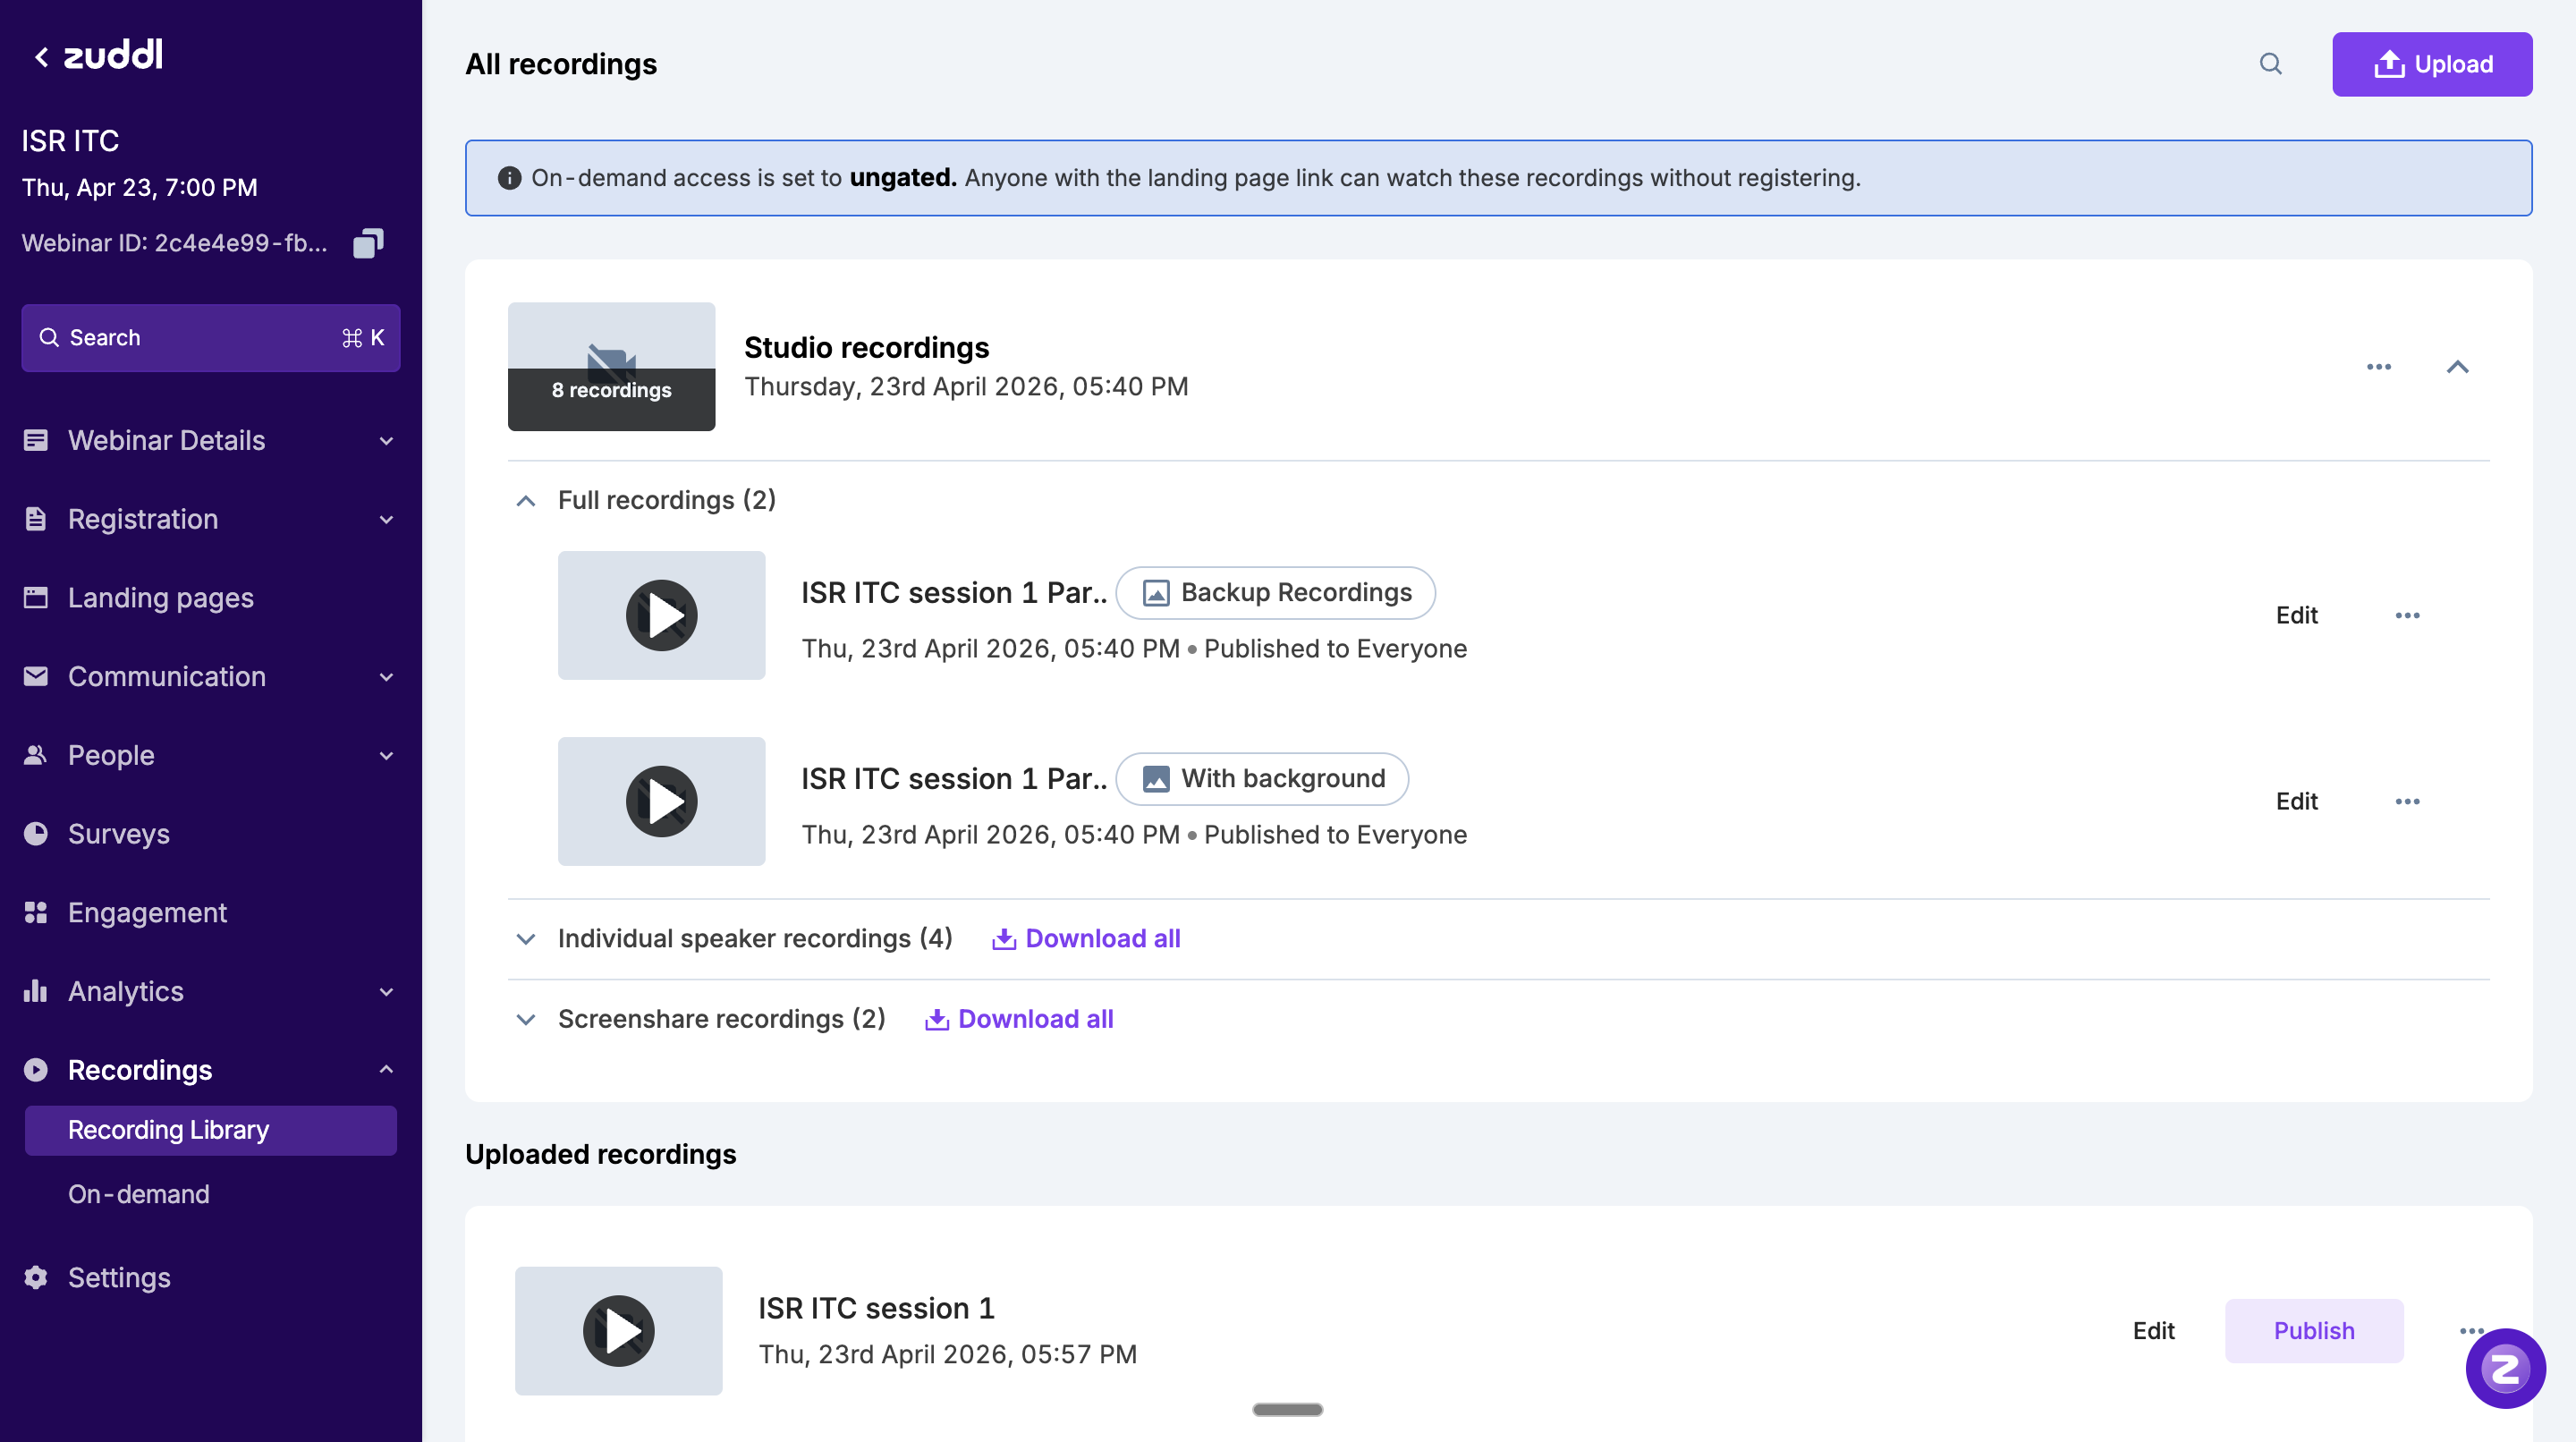Screen dimensions: 2576x1442
Task: Open the Settings gear in the sidebar
Action: (36, 1278)
